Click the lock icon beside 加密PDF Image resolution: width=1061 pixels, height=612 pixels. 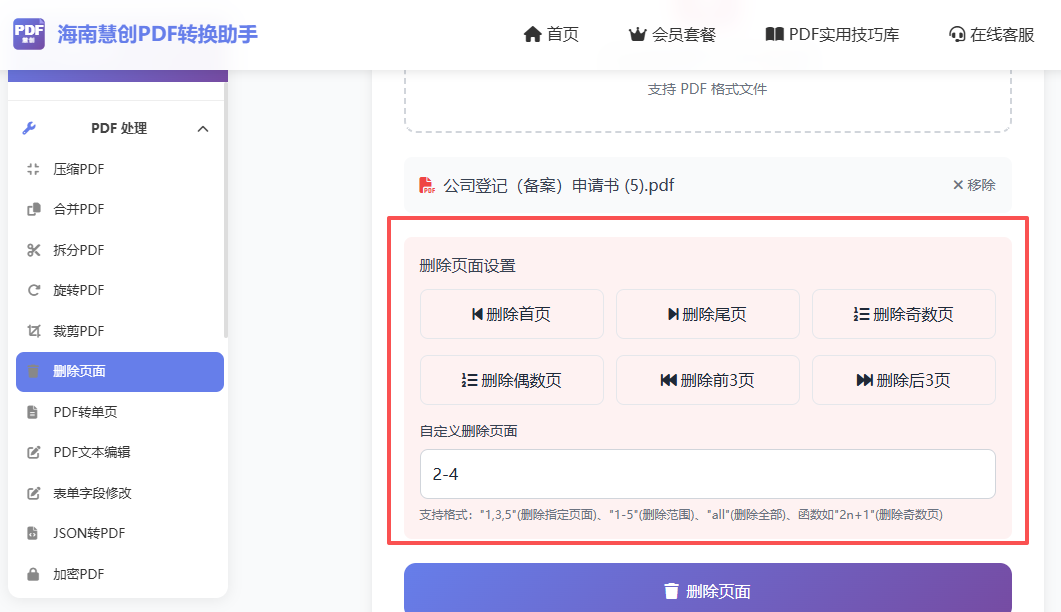click(x=32, y=574)
